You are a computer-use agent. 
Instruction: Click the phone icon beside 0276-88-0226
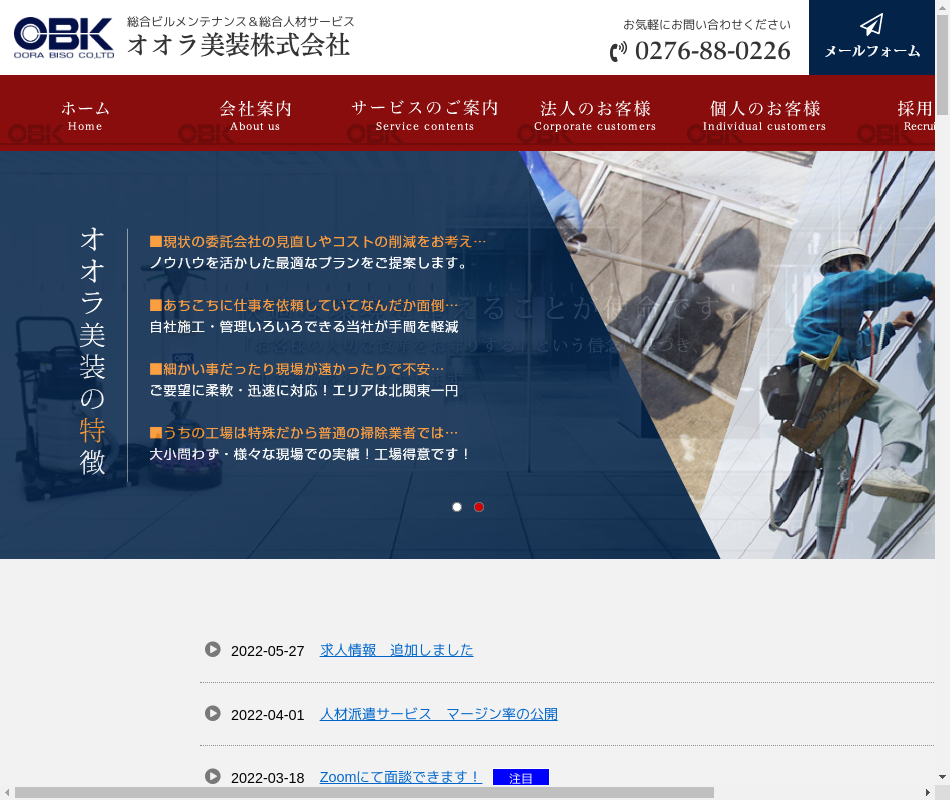point(619,51)
